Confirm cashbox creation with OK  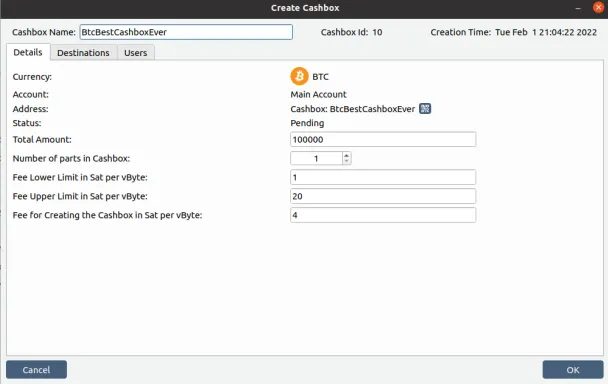point(573,370)
